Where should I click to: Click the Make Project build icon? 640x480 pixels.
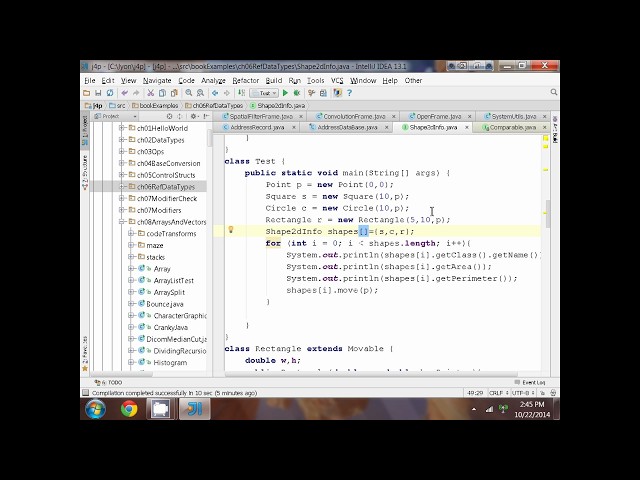coord(242,93)
